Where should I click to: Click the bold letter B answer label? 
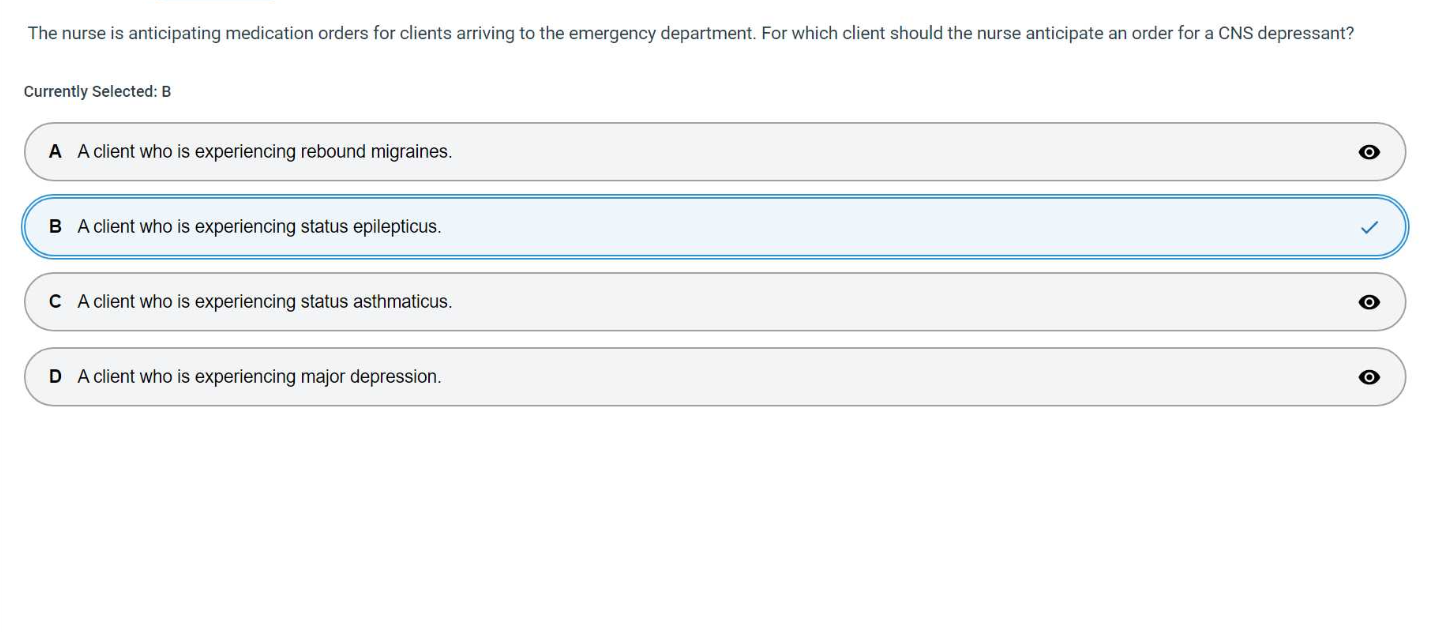[x=55, y=227]
